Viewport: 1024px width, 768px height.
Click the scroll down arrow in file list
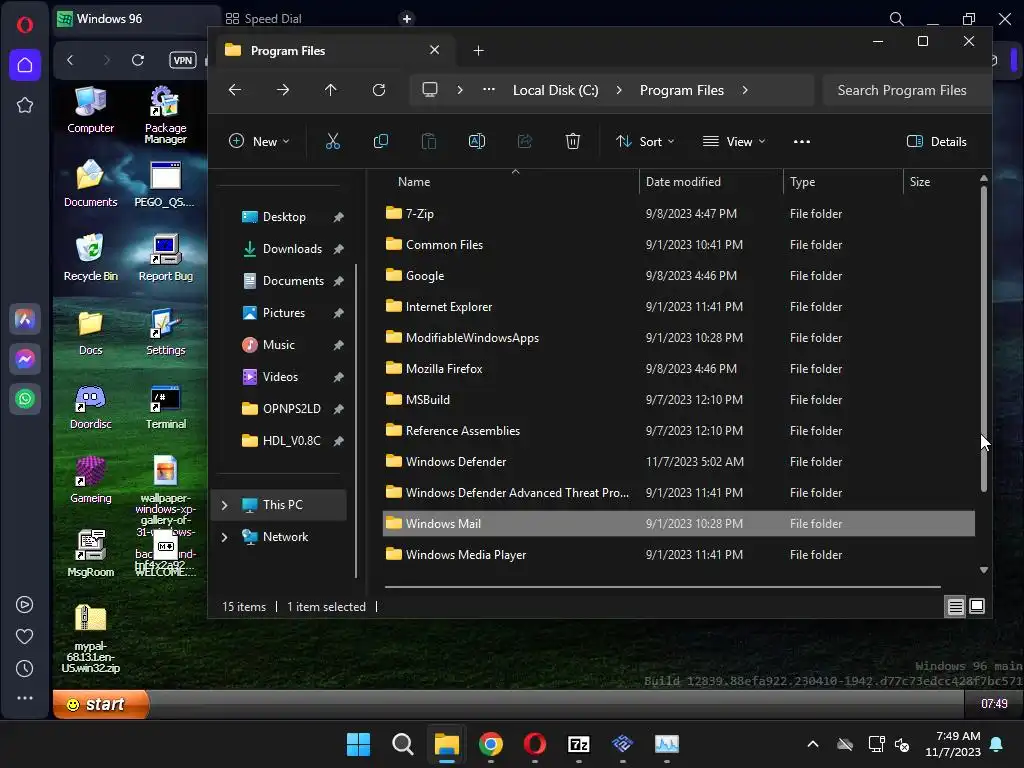click(984, 570)
